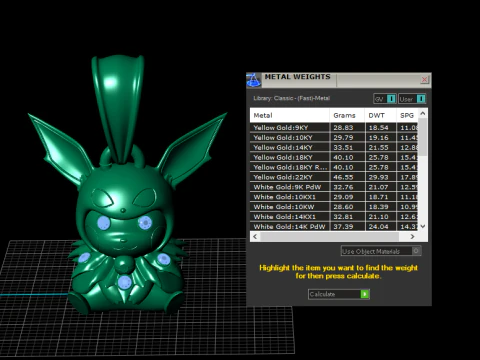Select the White Gold:14K PdW row

[x=334, y=227]
